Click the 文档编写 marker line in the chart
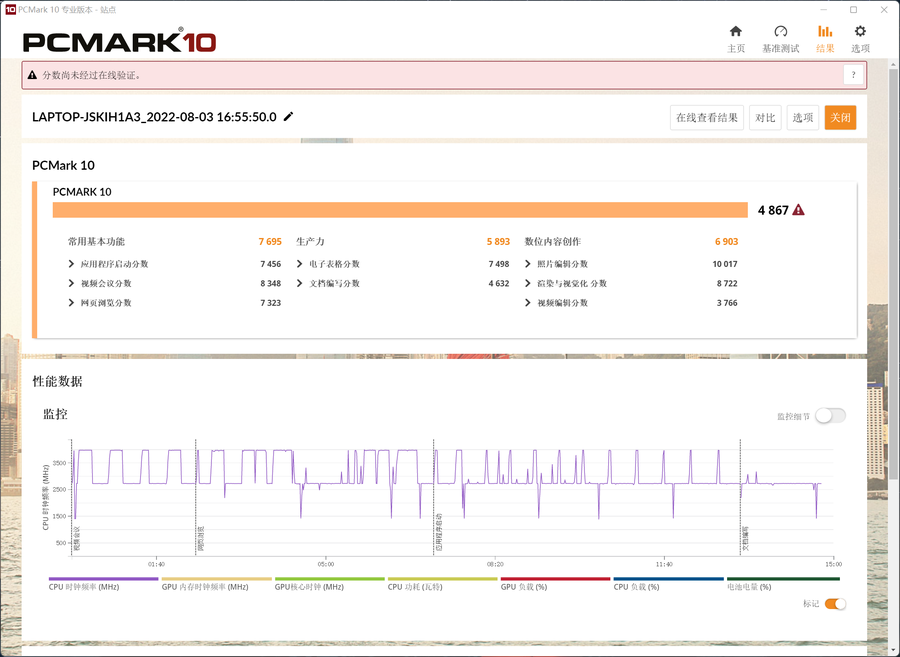This screenshot has height=657, width=900. (x=740, y=497)
